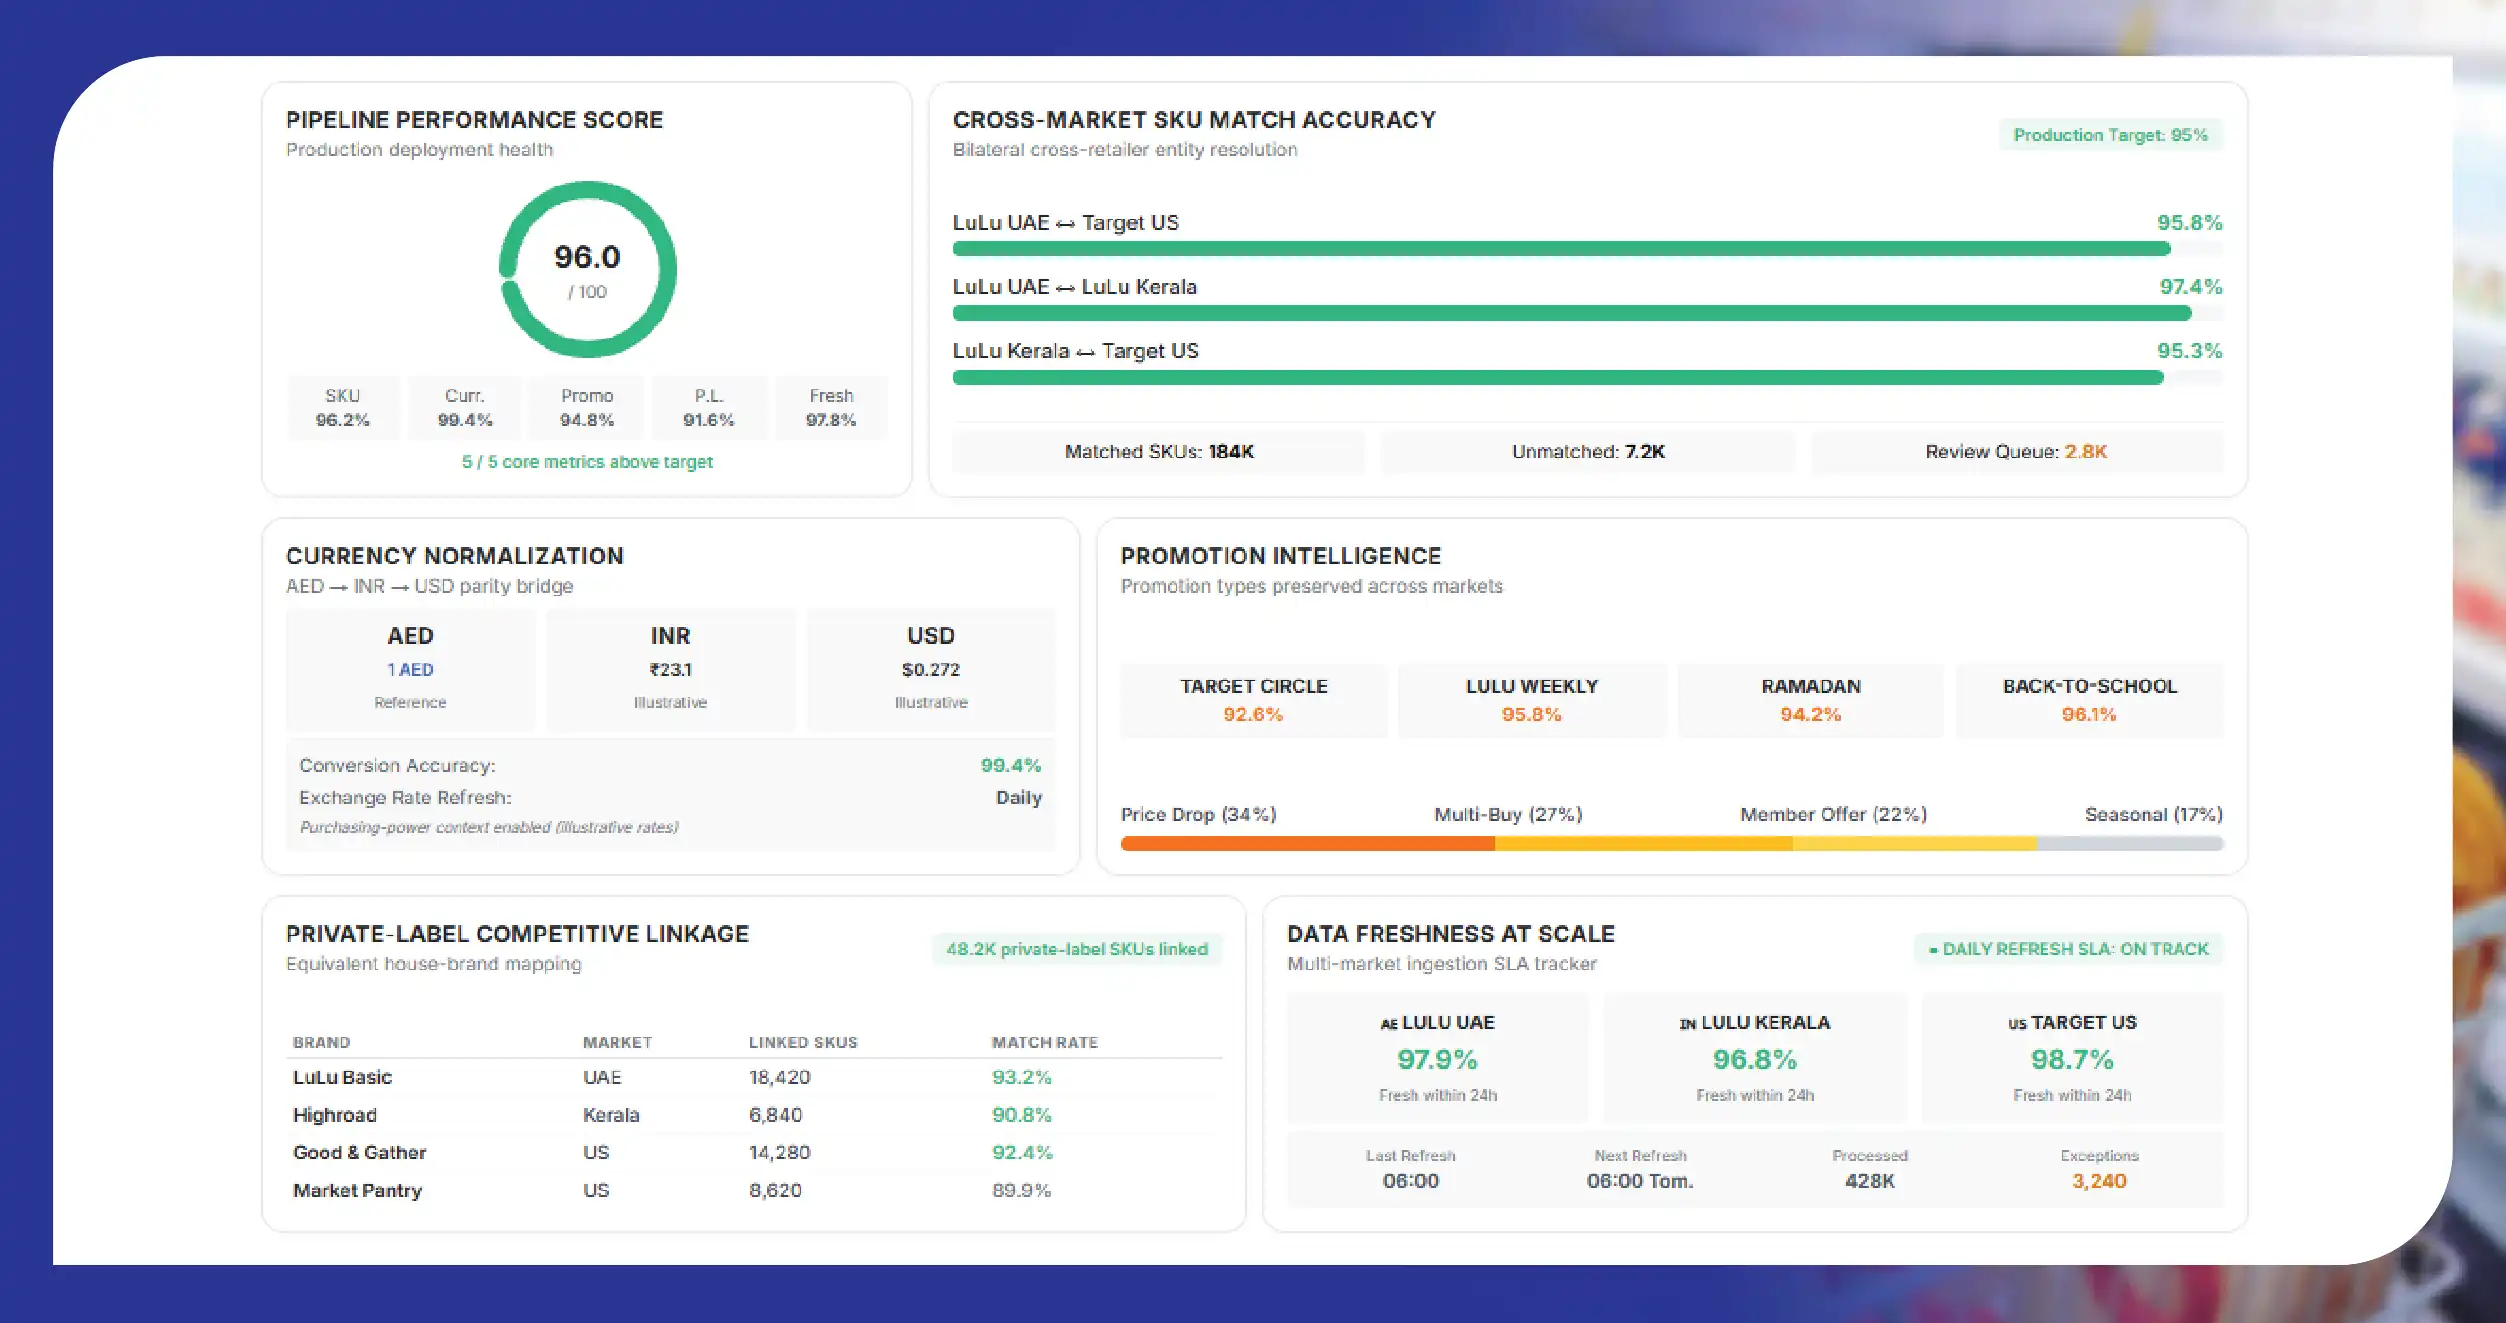Click the PIPELINE PERFORMANCE SCORE heading
This screenshot has height=1323, width=2506.
pyautogui.click(x=474, y=120)
